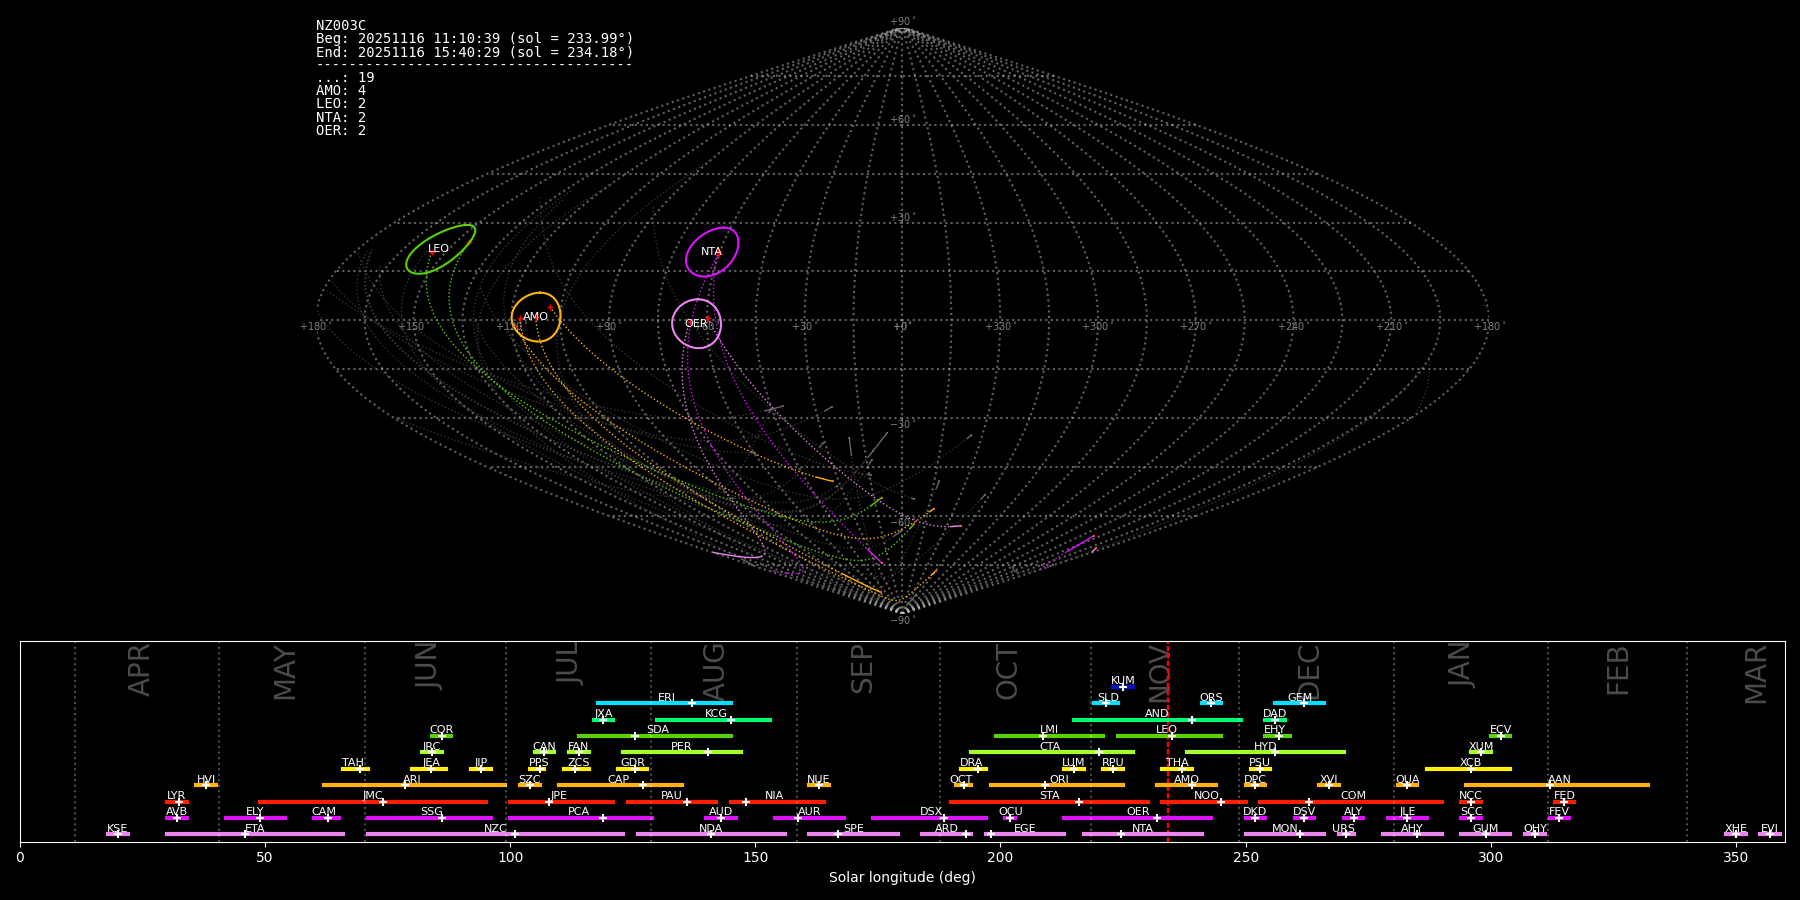Select the orange AMO radiant circle
The image size is (1800, 900).
pyautogui.click(x=536, y=317)
